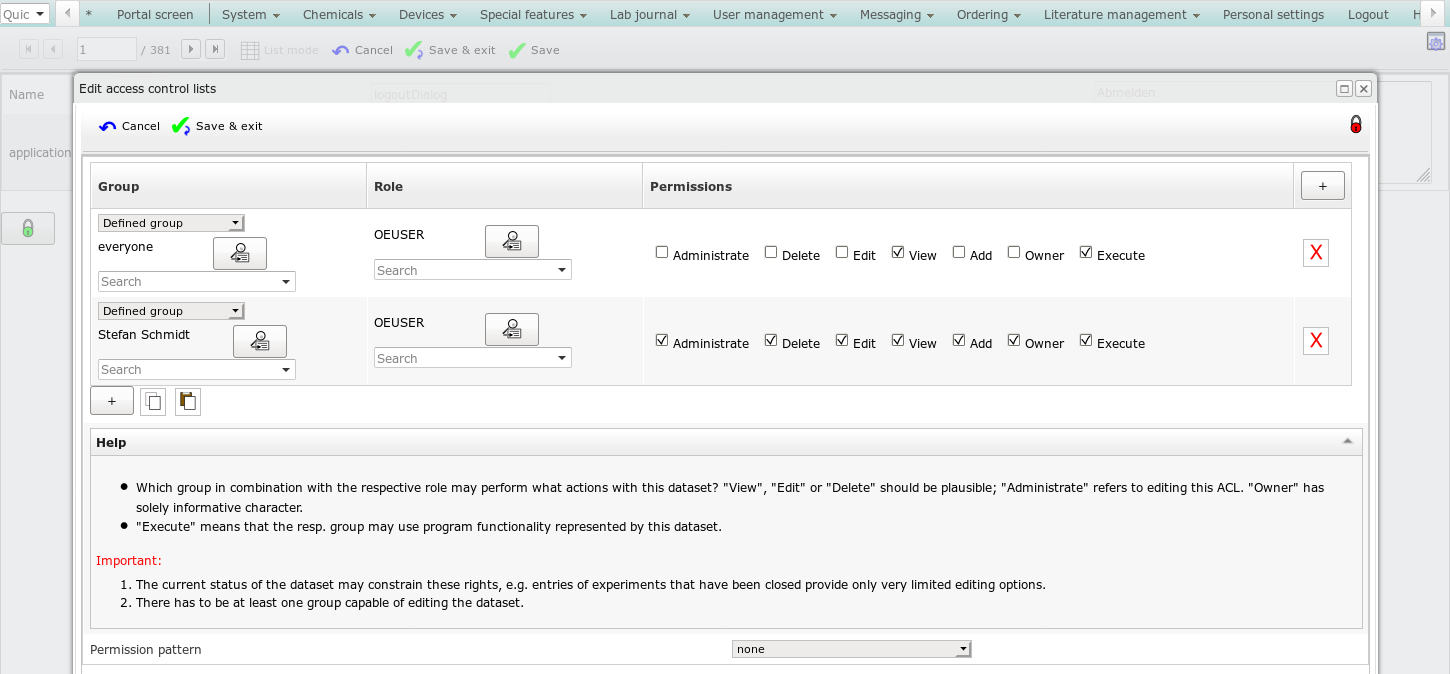Click Cancel in the ACL dialog
The image size is (1450, 674).
pyautogui.click(x=130, y=126)
